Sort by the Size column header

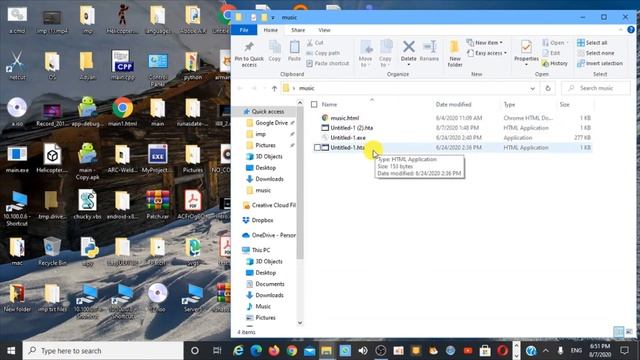(564, 104)
